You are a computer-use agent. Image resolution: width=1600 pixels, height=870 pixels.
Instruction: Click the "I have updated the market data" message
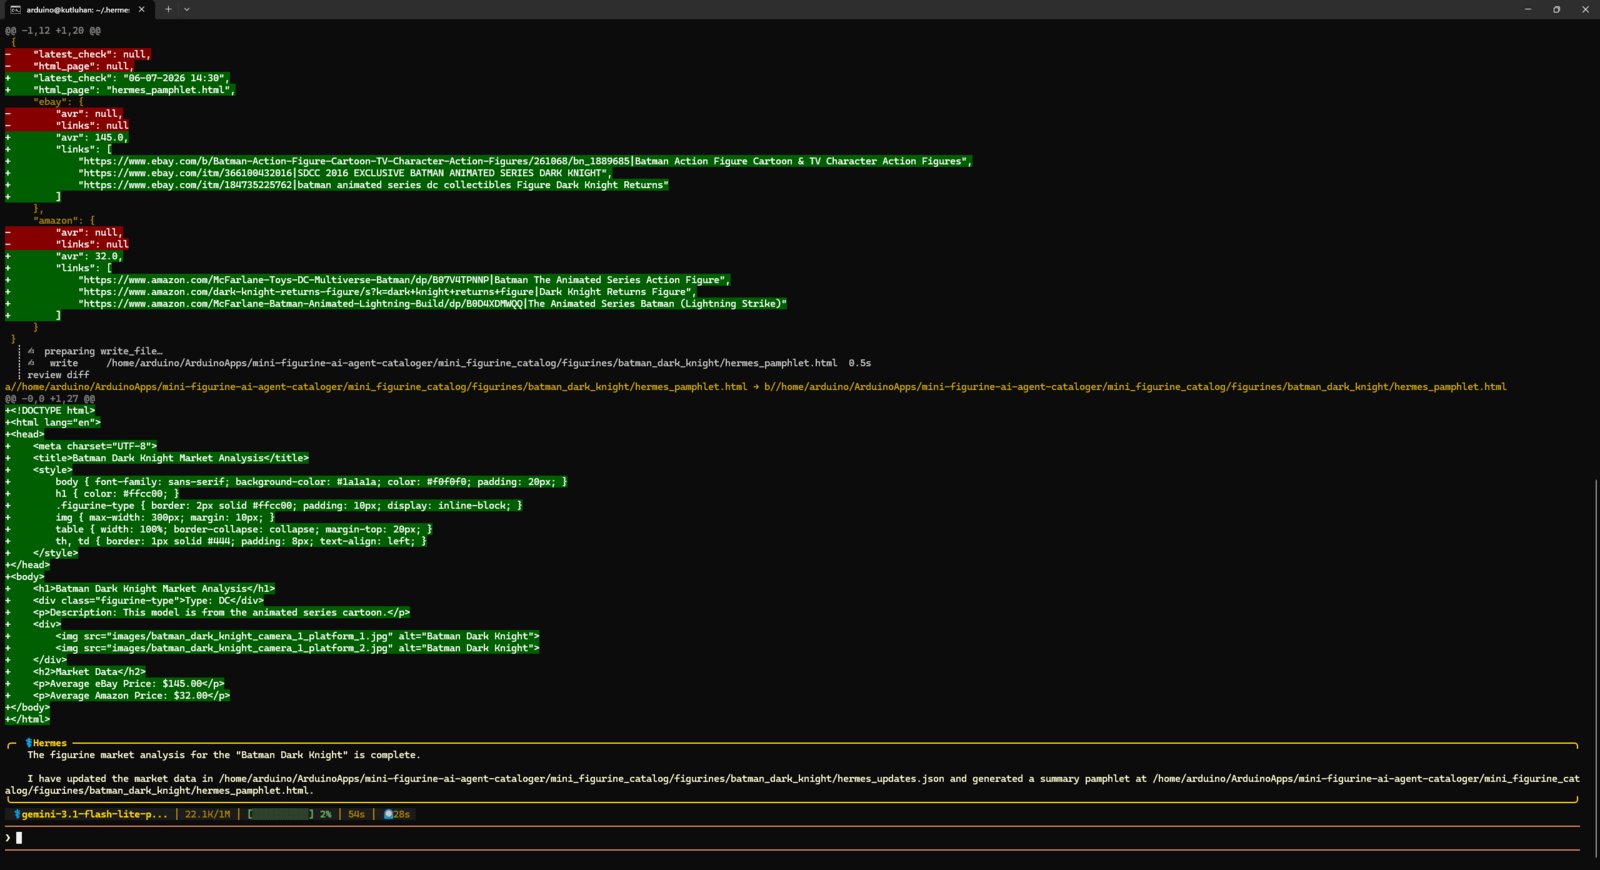[x=792, y=784]
